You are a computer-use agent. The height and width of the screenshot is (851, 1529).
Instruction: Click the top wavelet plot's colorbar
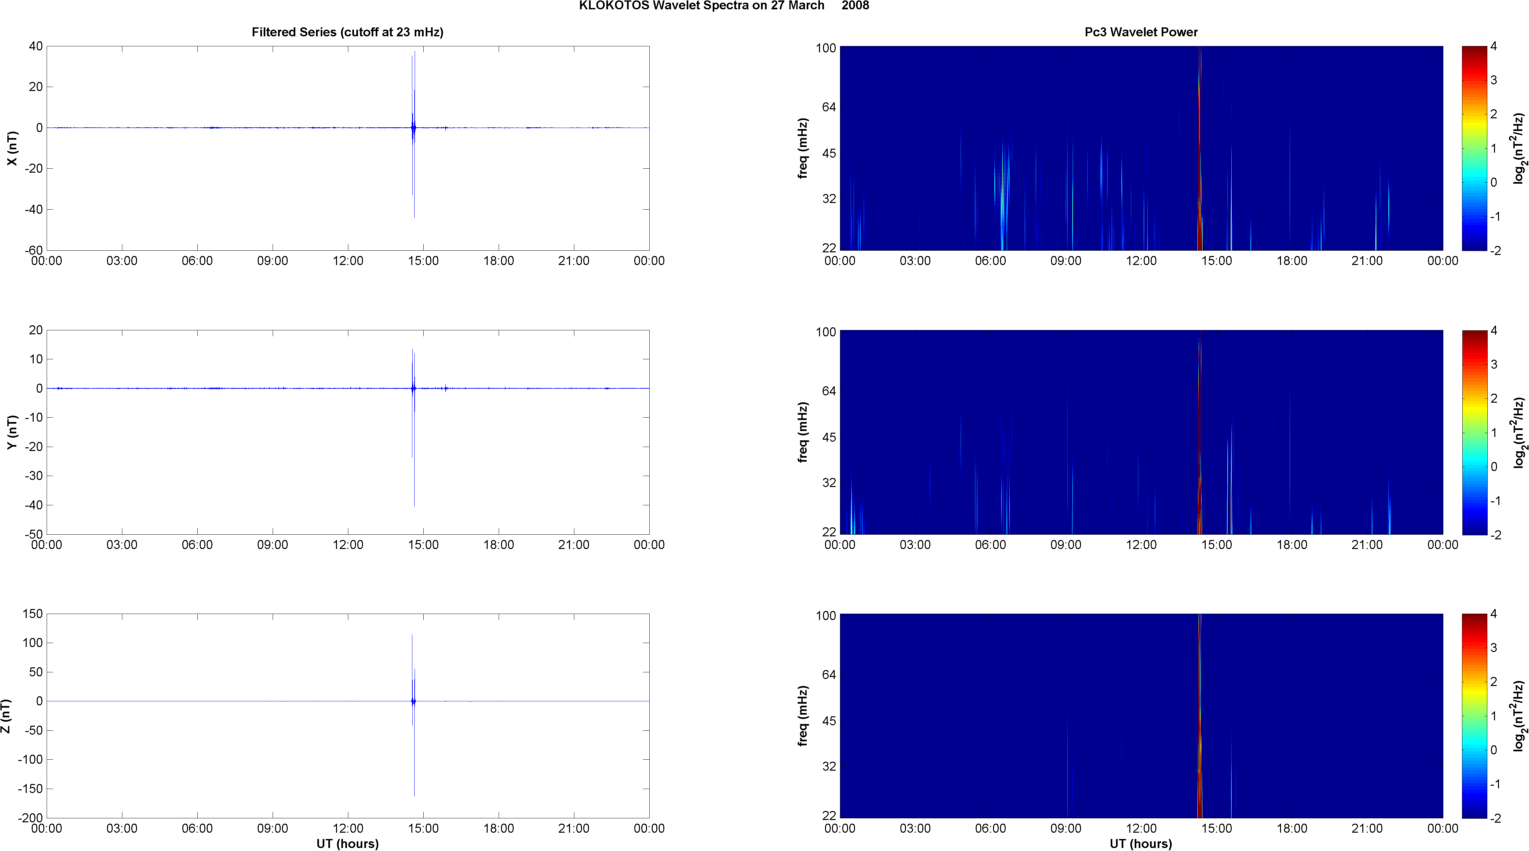coord(1472,148)
